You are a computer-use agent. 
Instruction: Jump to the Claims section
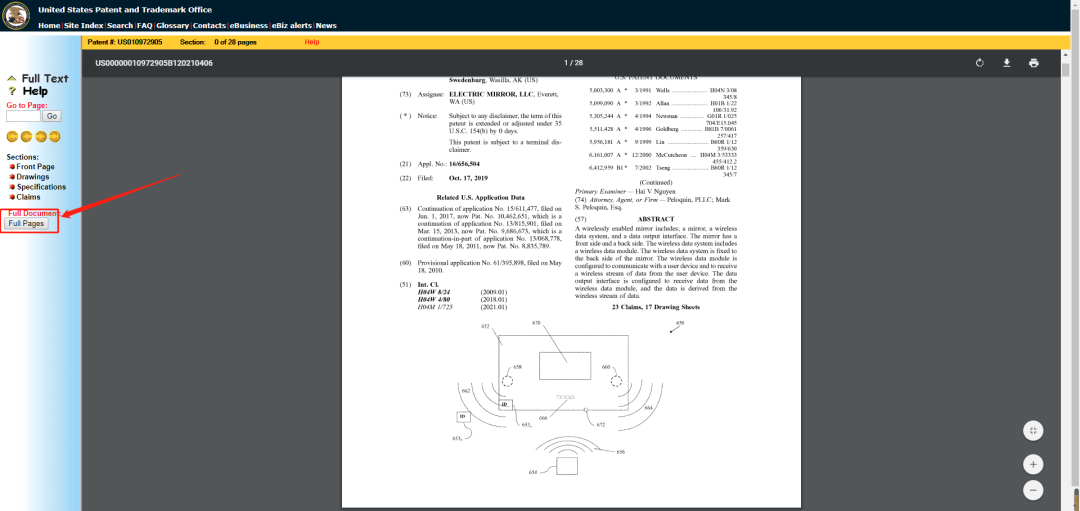click(28, 197)
